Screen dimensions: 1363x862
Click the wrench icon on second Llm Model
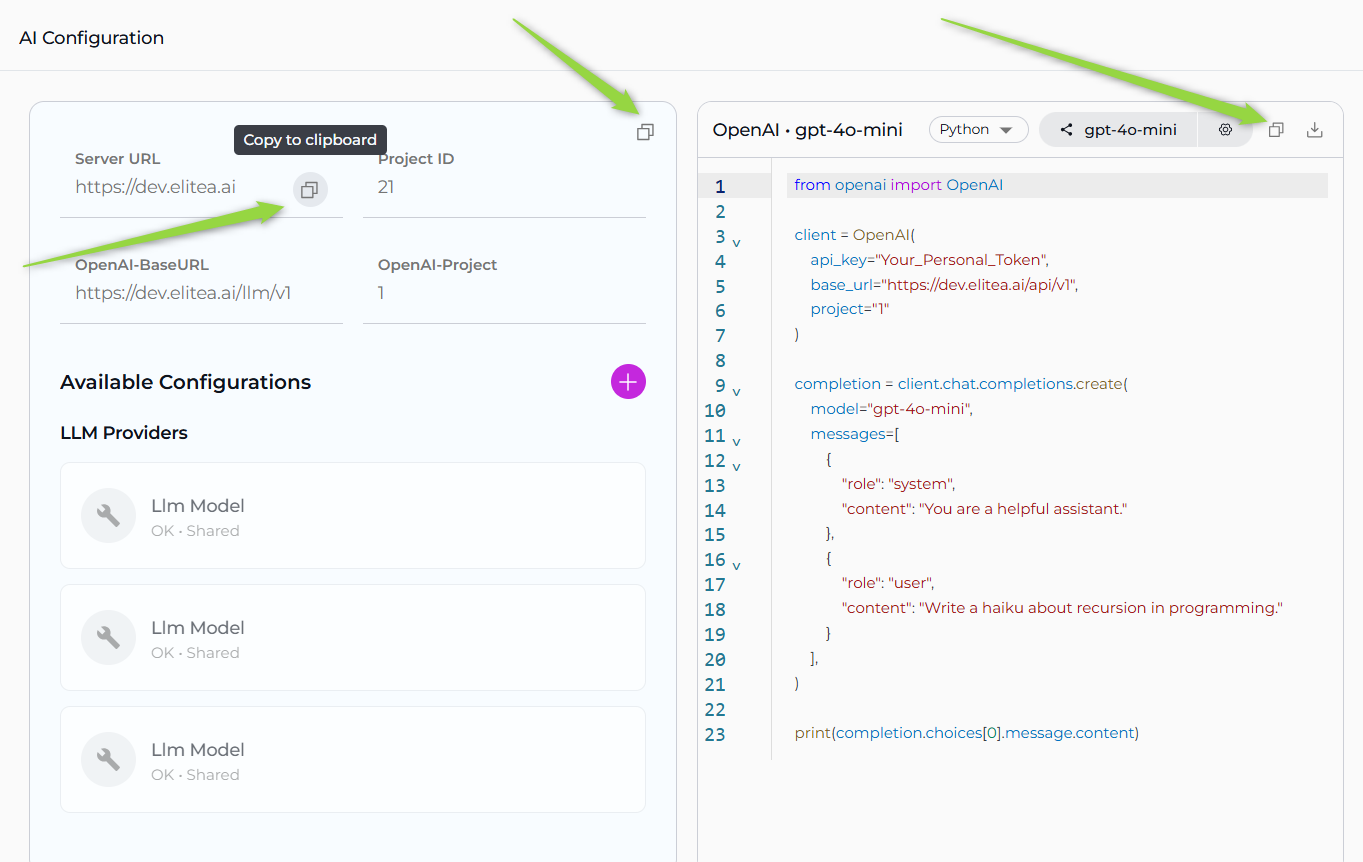[108, 638]
